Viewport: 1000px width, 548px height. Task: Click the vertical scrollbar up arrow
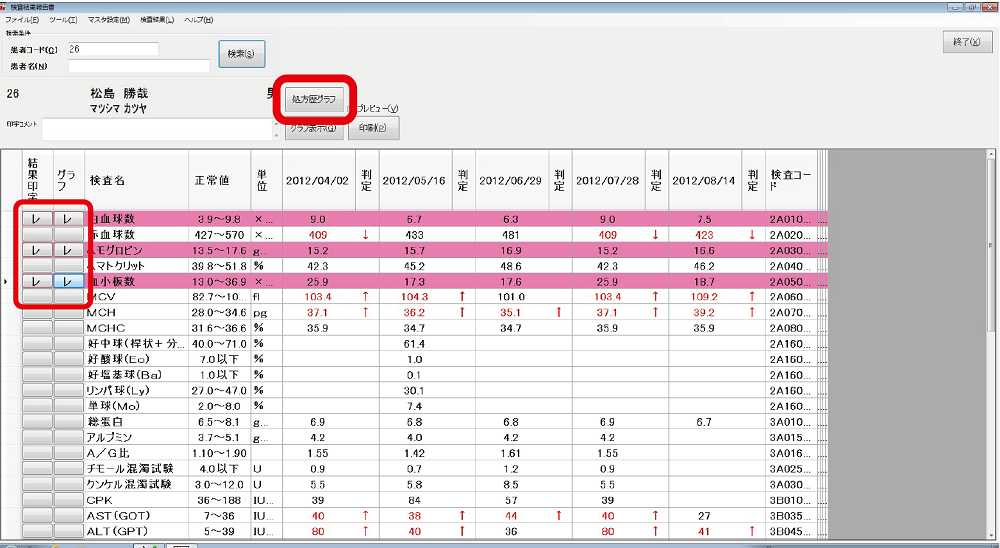point(991,154)
